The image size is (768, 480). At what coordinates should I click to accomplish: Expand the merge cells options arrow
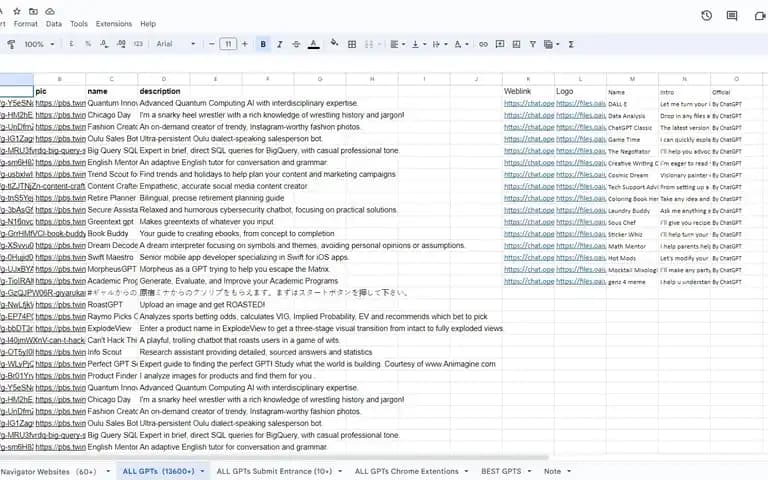coord(379,44)
